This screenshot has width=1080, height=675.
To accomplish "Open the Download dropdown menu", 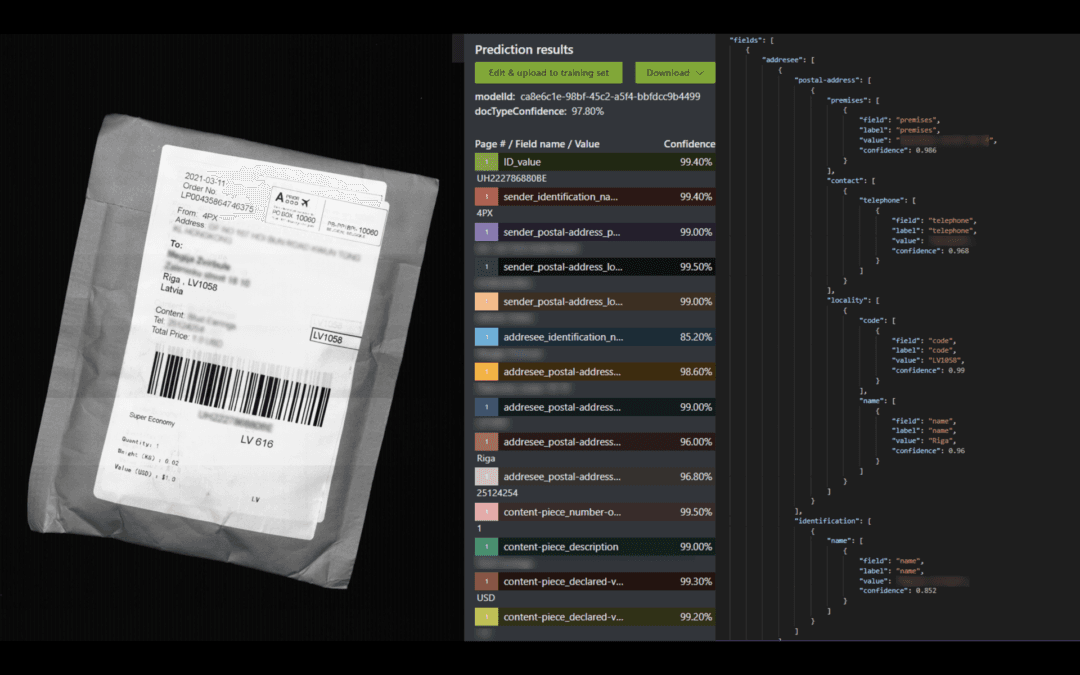I will coord(675,73).
